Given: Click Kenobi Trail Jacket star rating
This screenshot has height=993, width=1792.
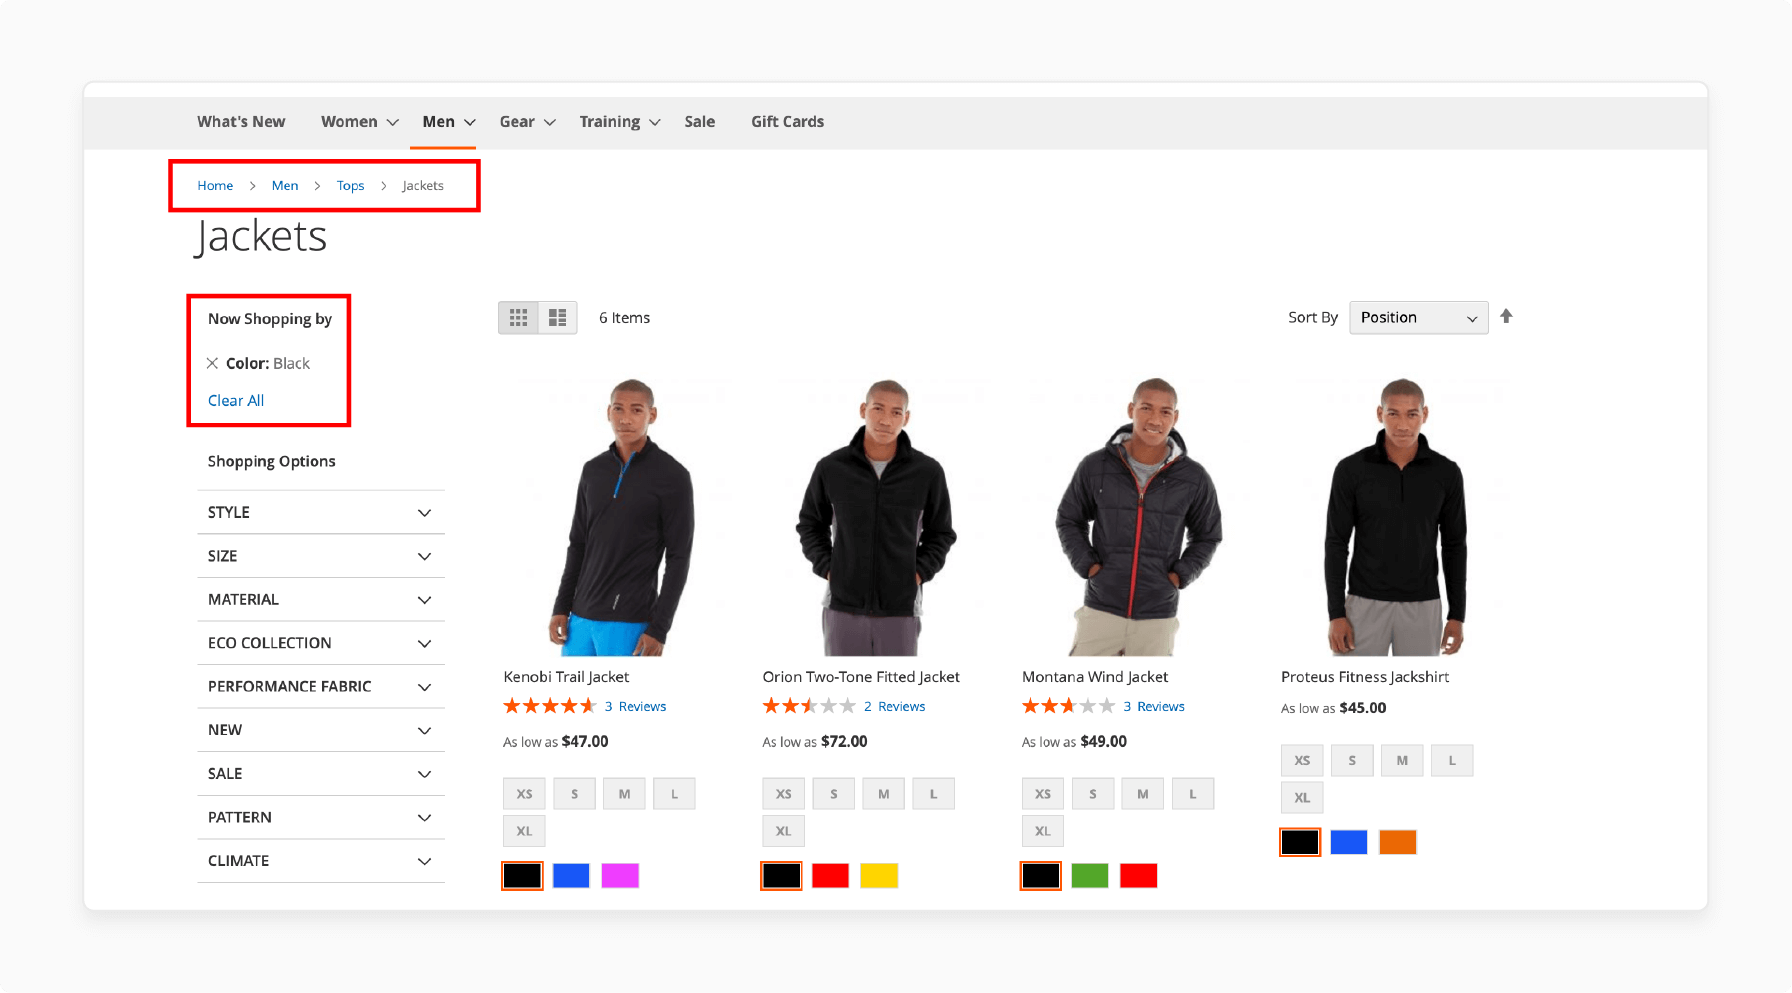Looking at the screenshot, I should pos(550,706).
